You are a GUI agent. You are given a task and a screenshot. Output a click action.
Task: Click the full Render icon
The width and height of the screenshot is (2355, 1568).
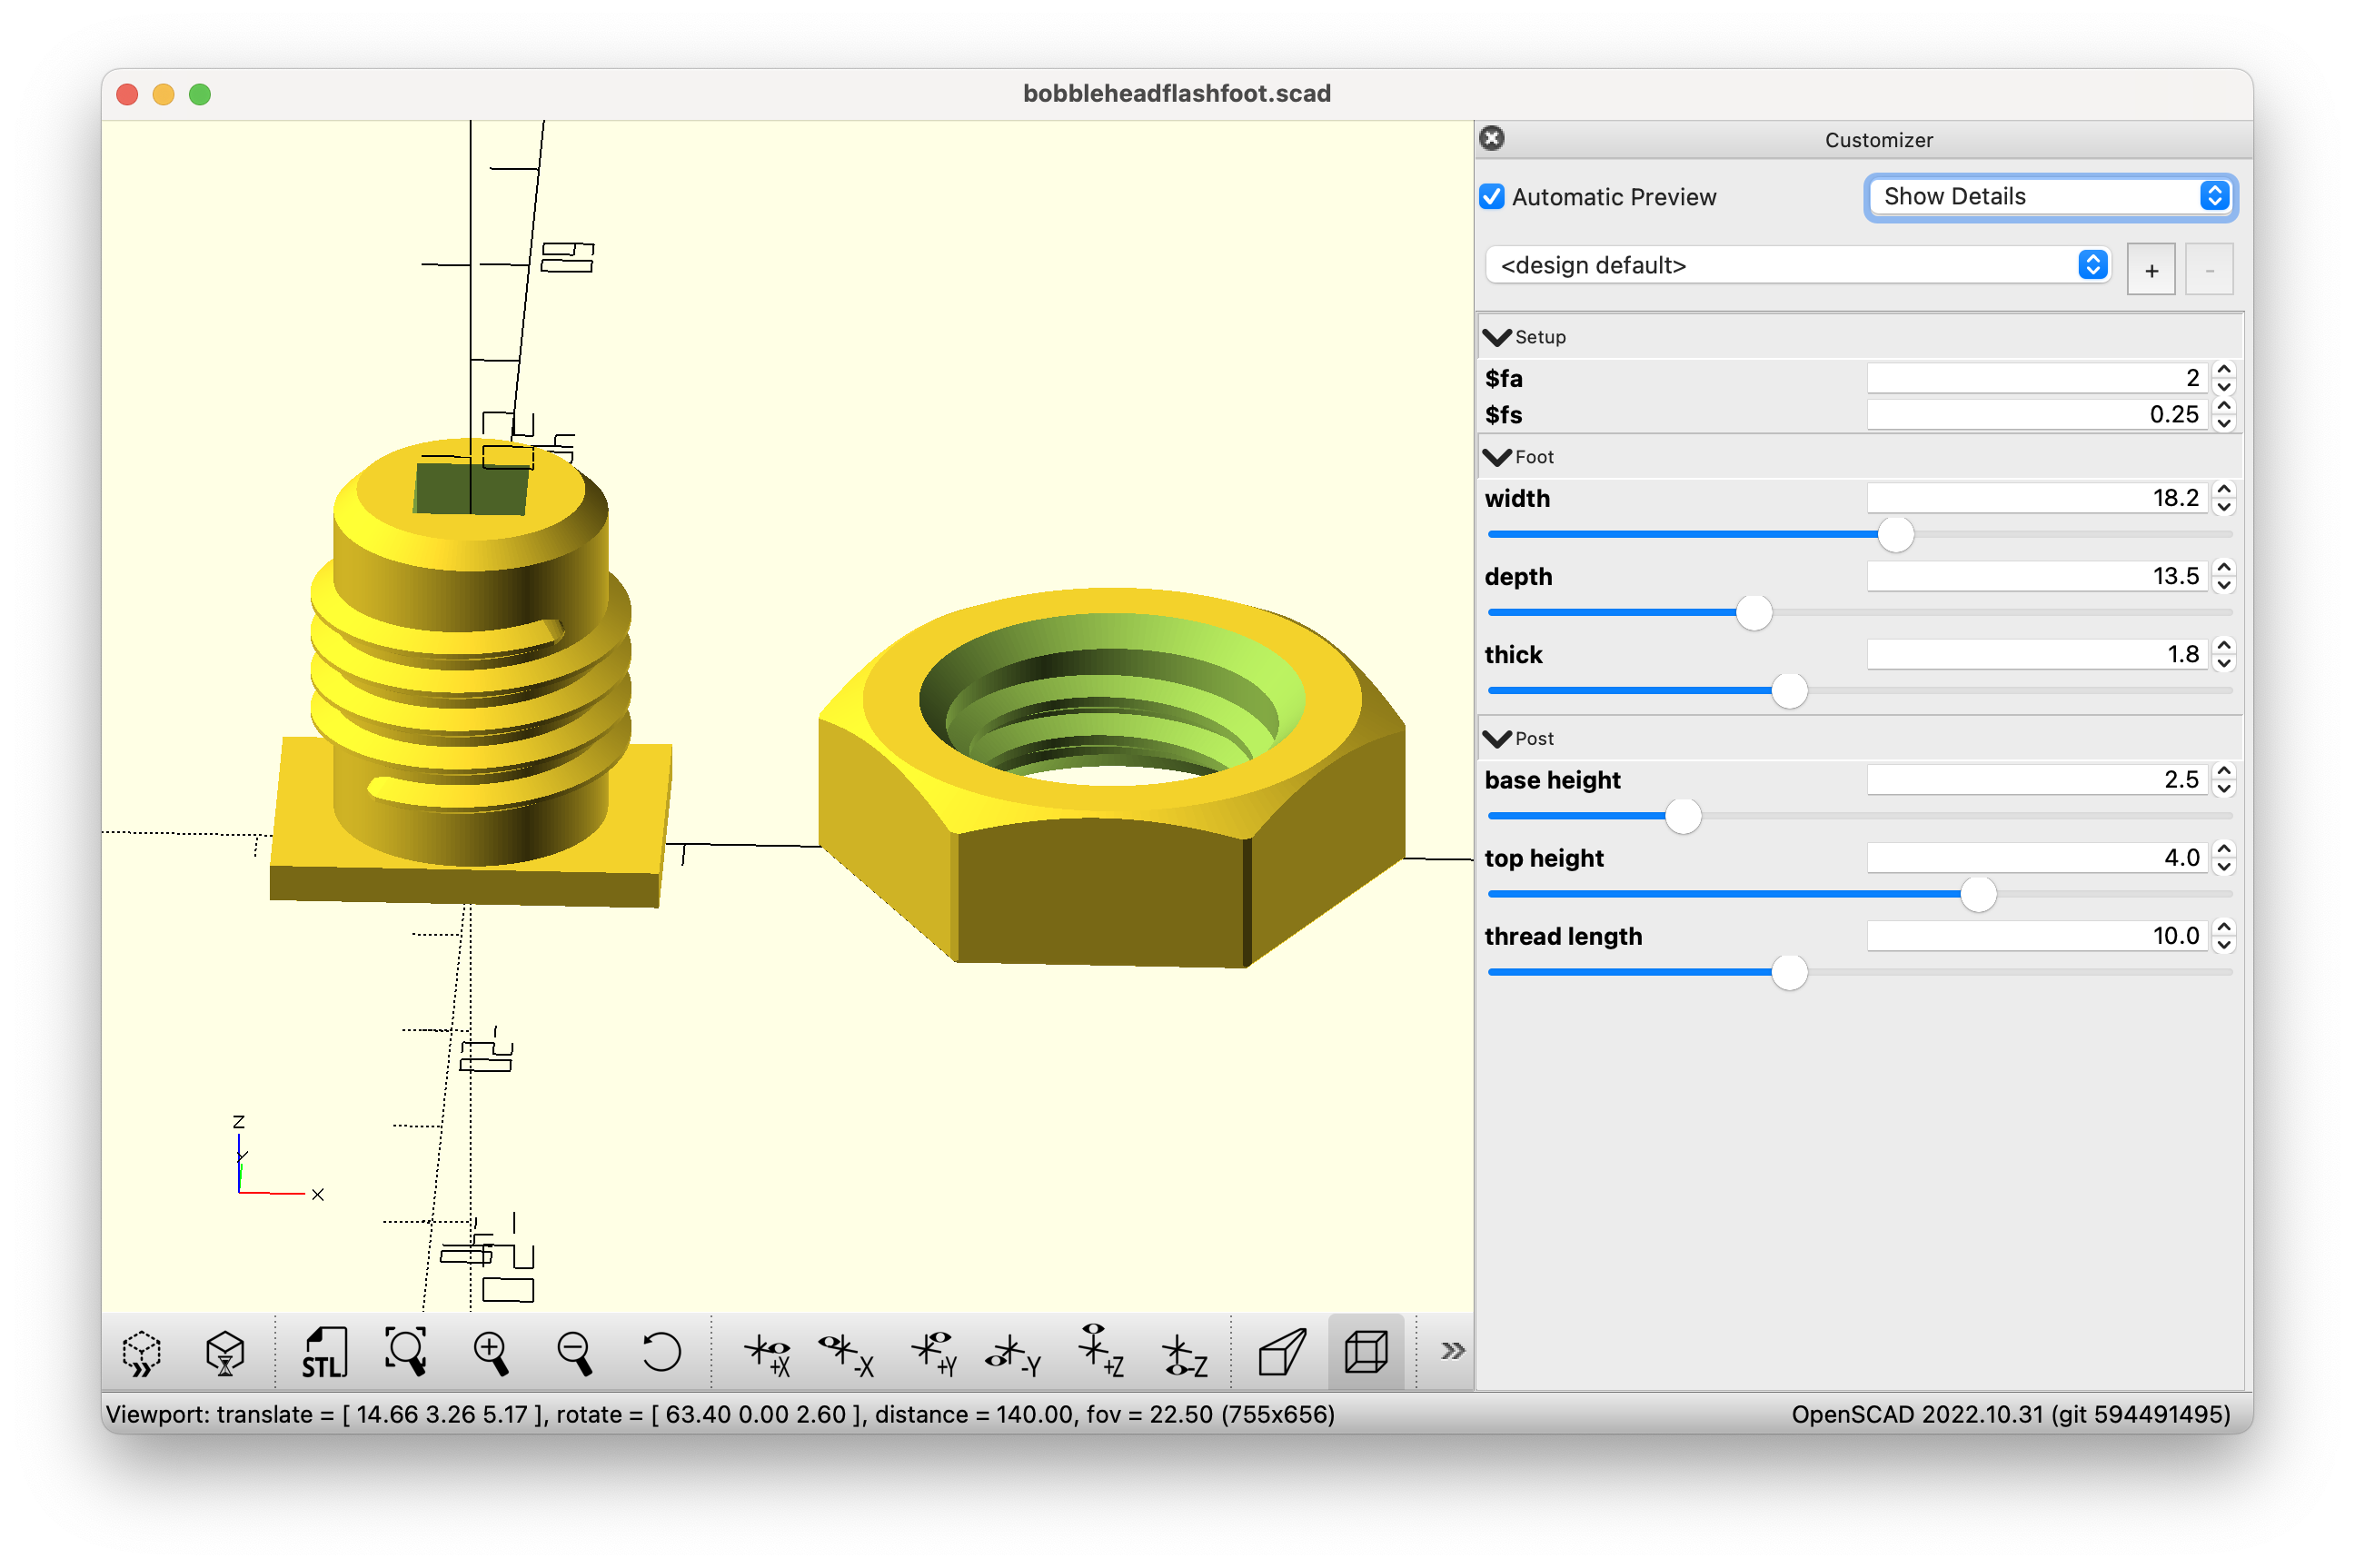click(x=225, y=1353)
